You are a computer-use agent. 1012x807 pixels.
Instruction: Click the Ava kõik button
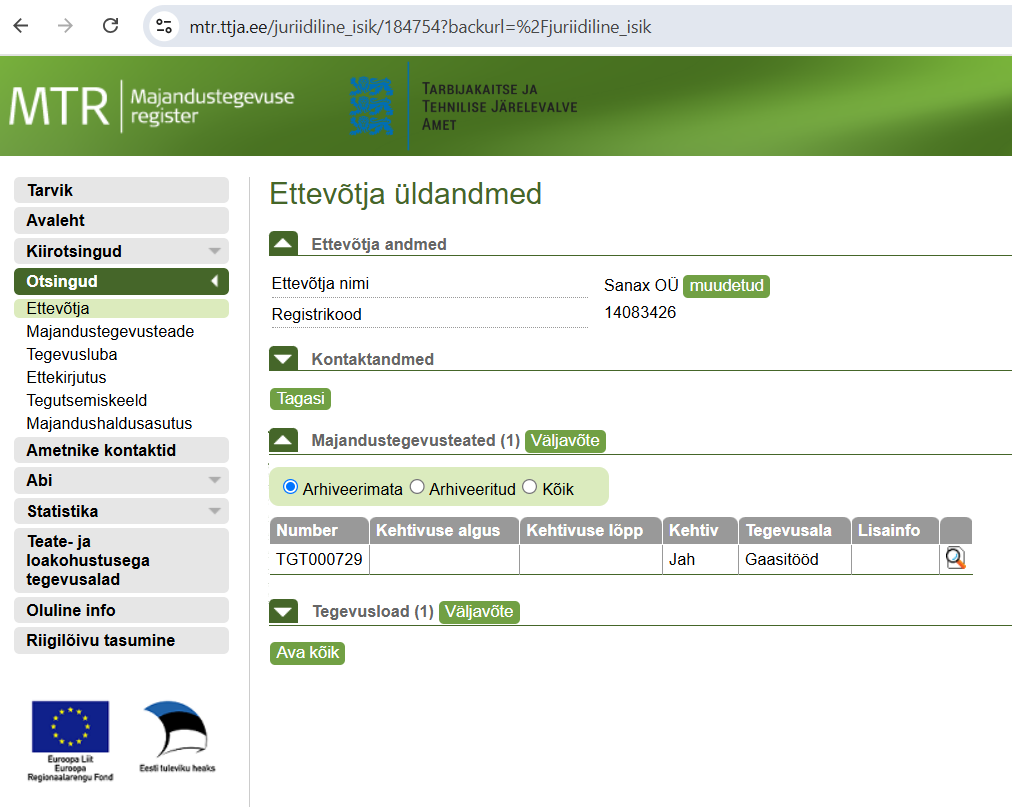coord(307,653)
